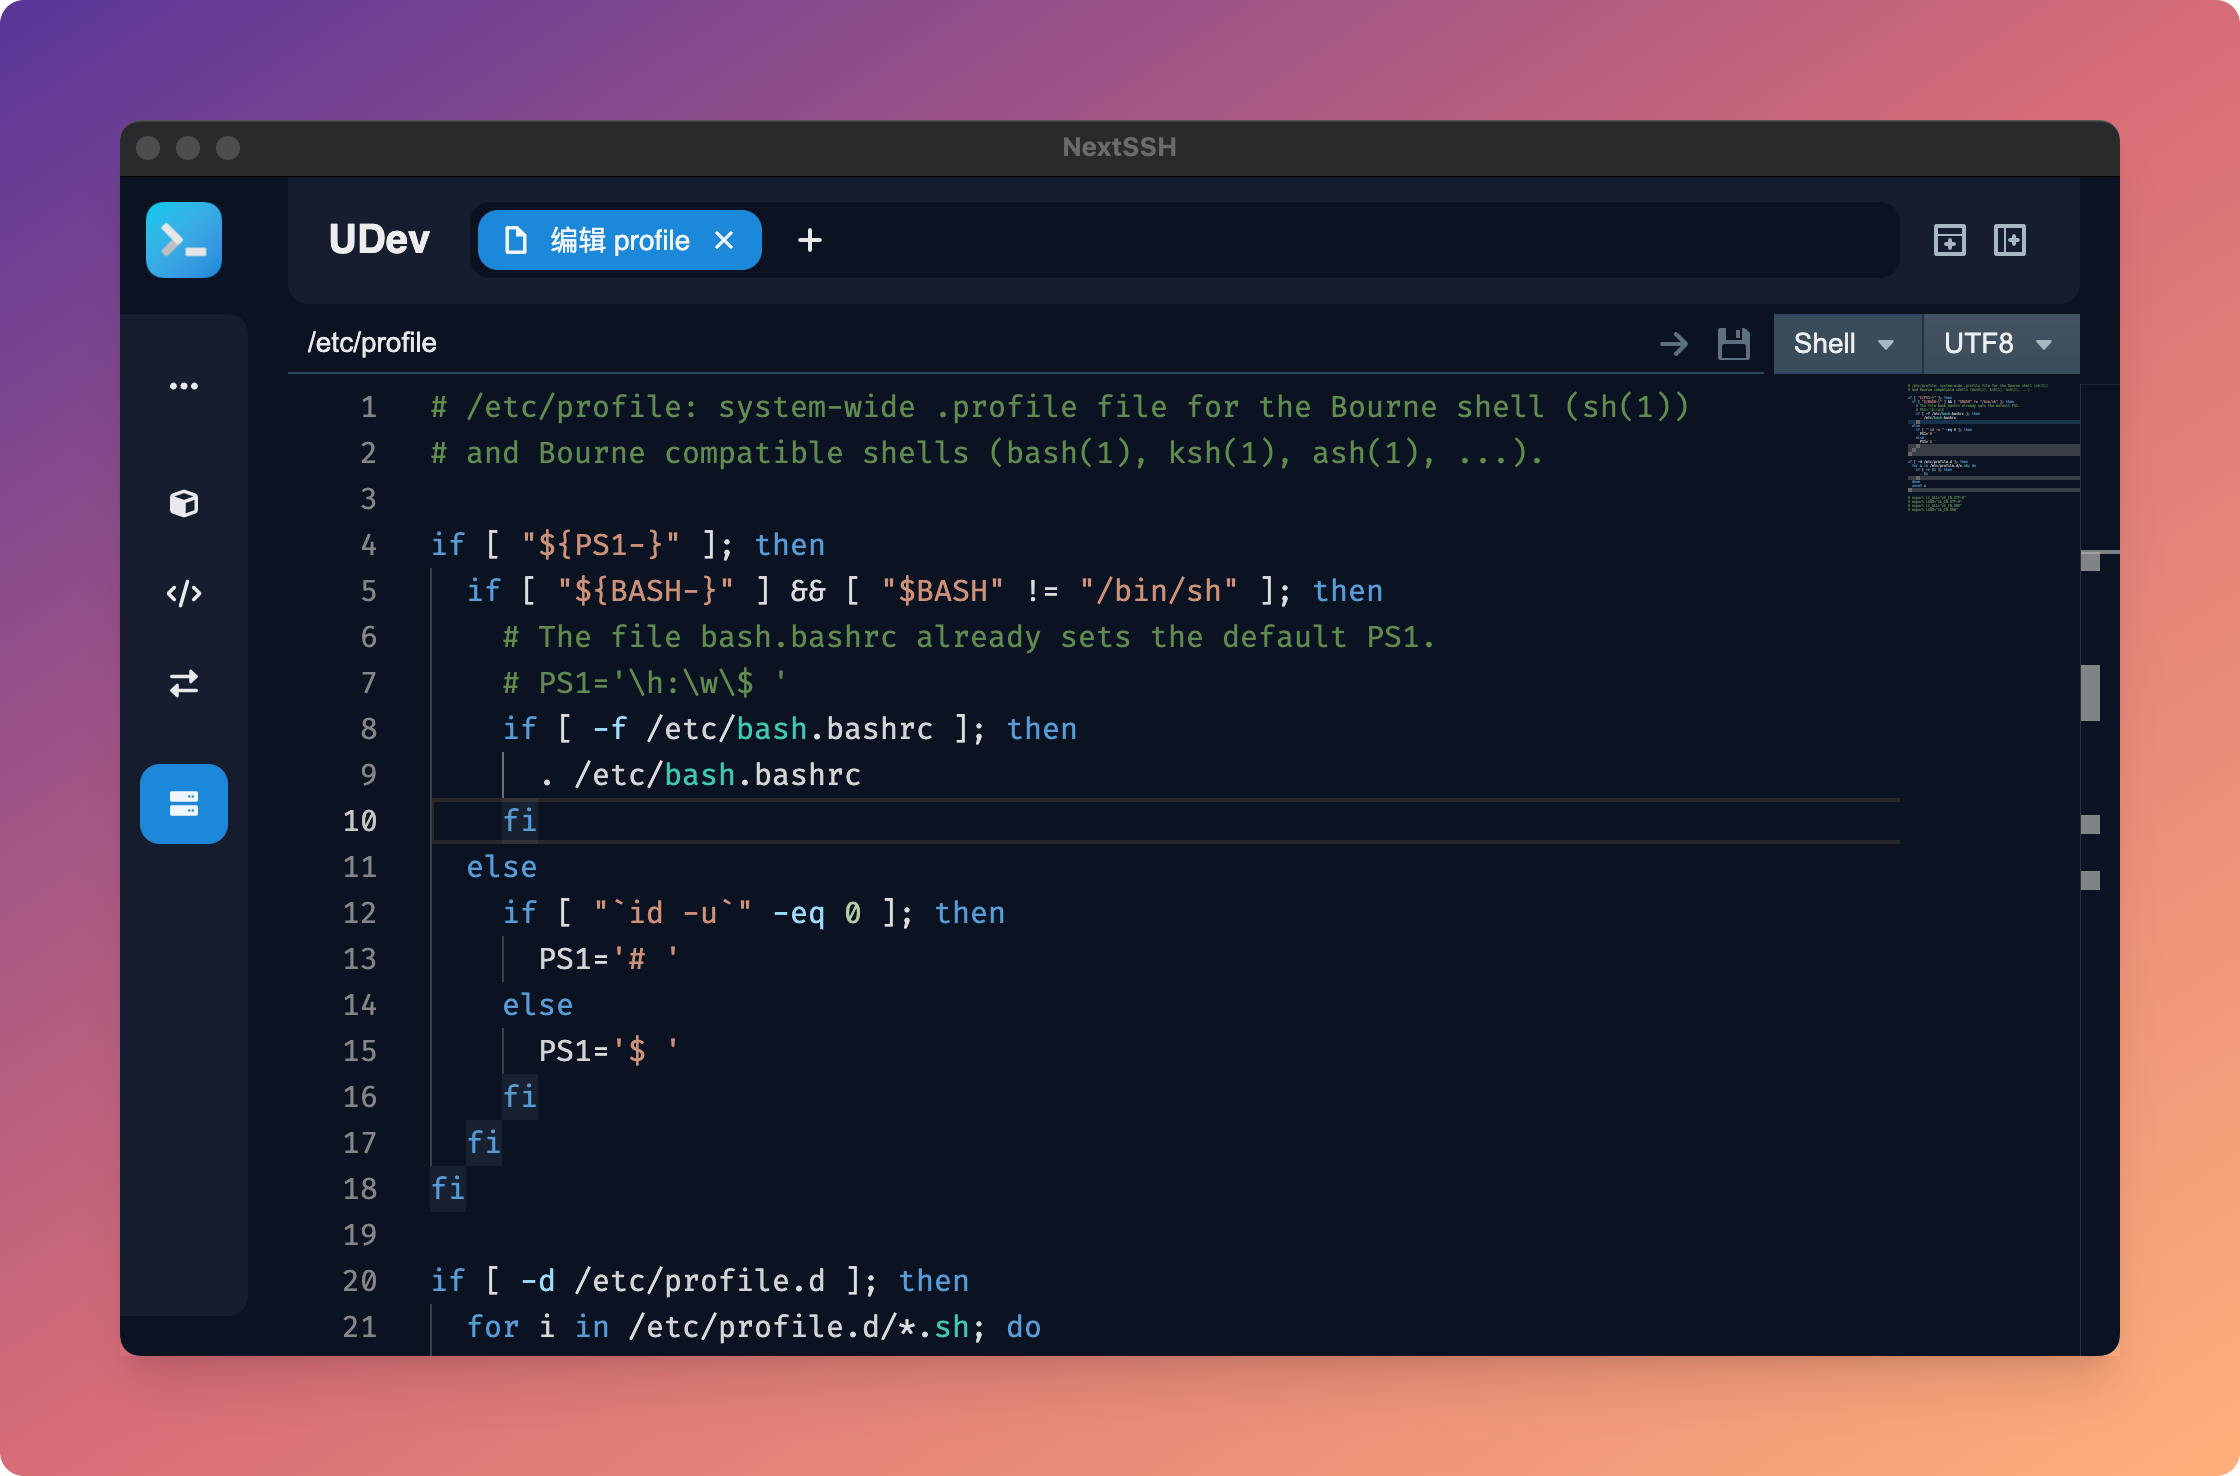Close the 编辑 profile tab
Viewport: 2240px width, 1476px height.
coord(724,240)
